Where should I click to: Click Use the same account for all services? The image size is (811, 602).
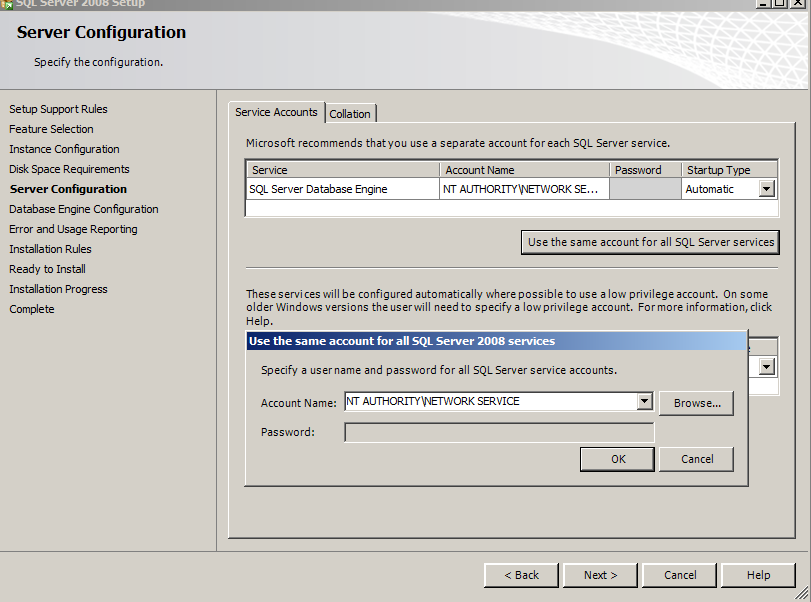[x=650, y=242]
